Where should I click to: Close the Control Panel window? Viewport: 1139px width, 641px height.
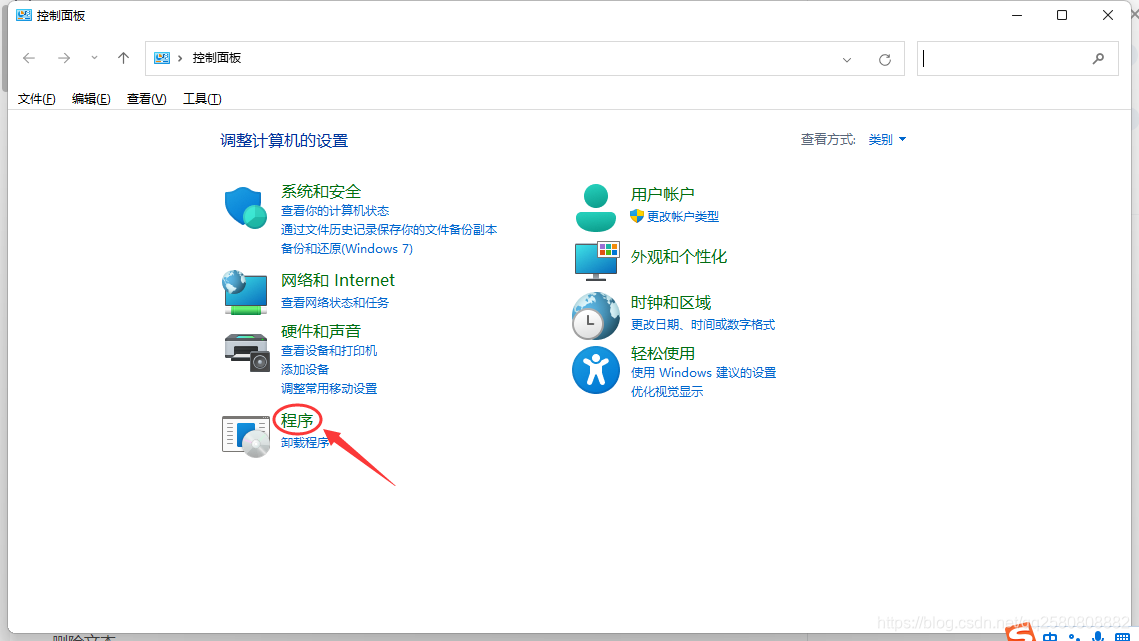[x=1108, y=15]
